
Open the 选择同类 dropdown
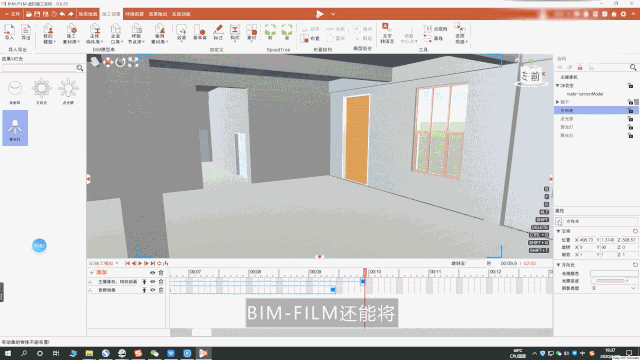[460, 33]
